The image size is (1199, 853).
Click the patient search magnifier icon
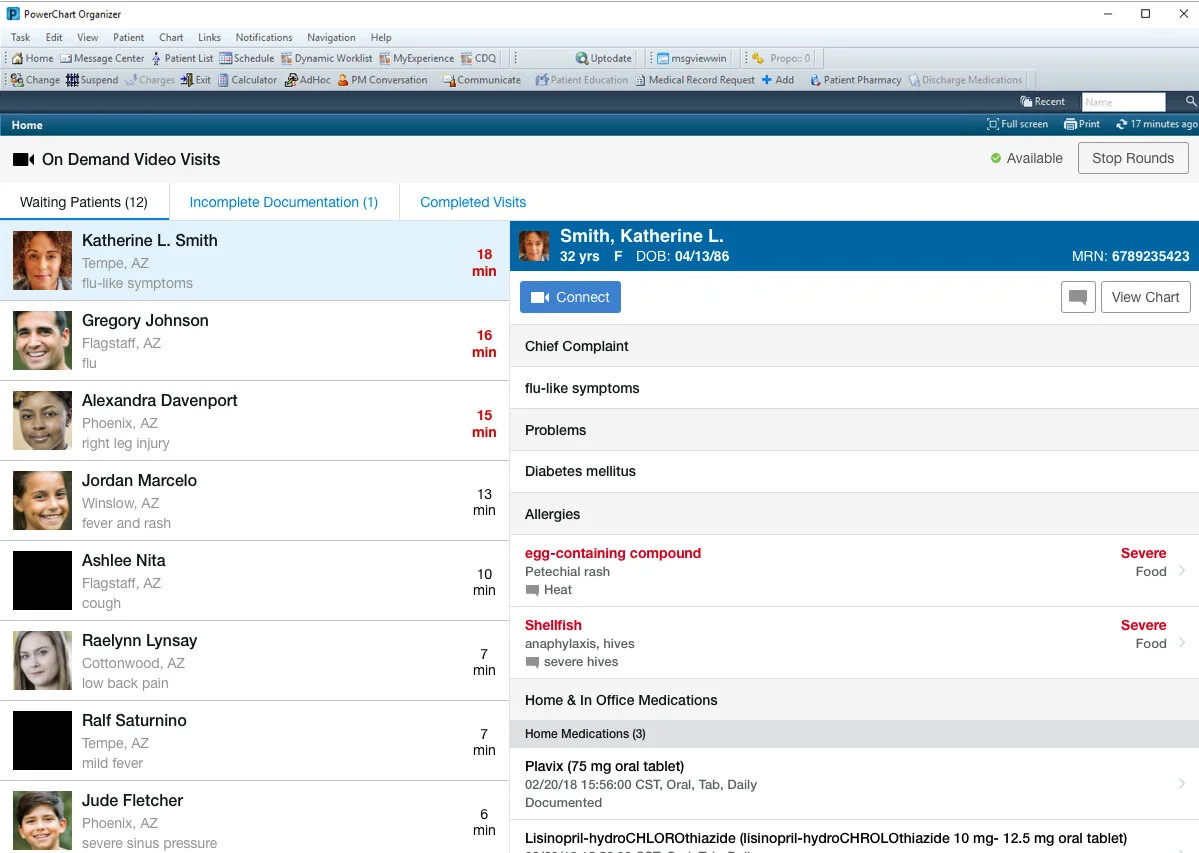pos(1191,101)
